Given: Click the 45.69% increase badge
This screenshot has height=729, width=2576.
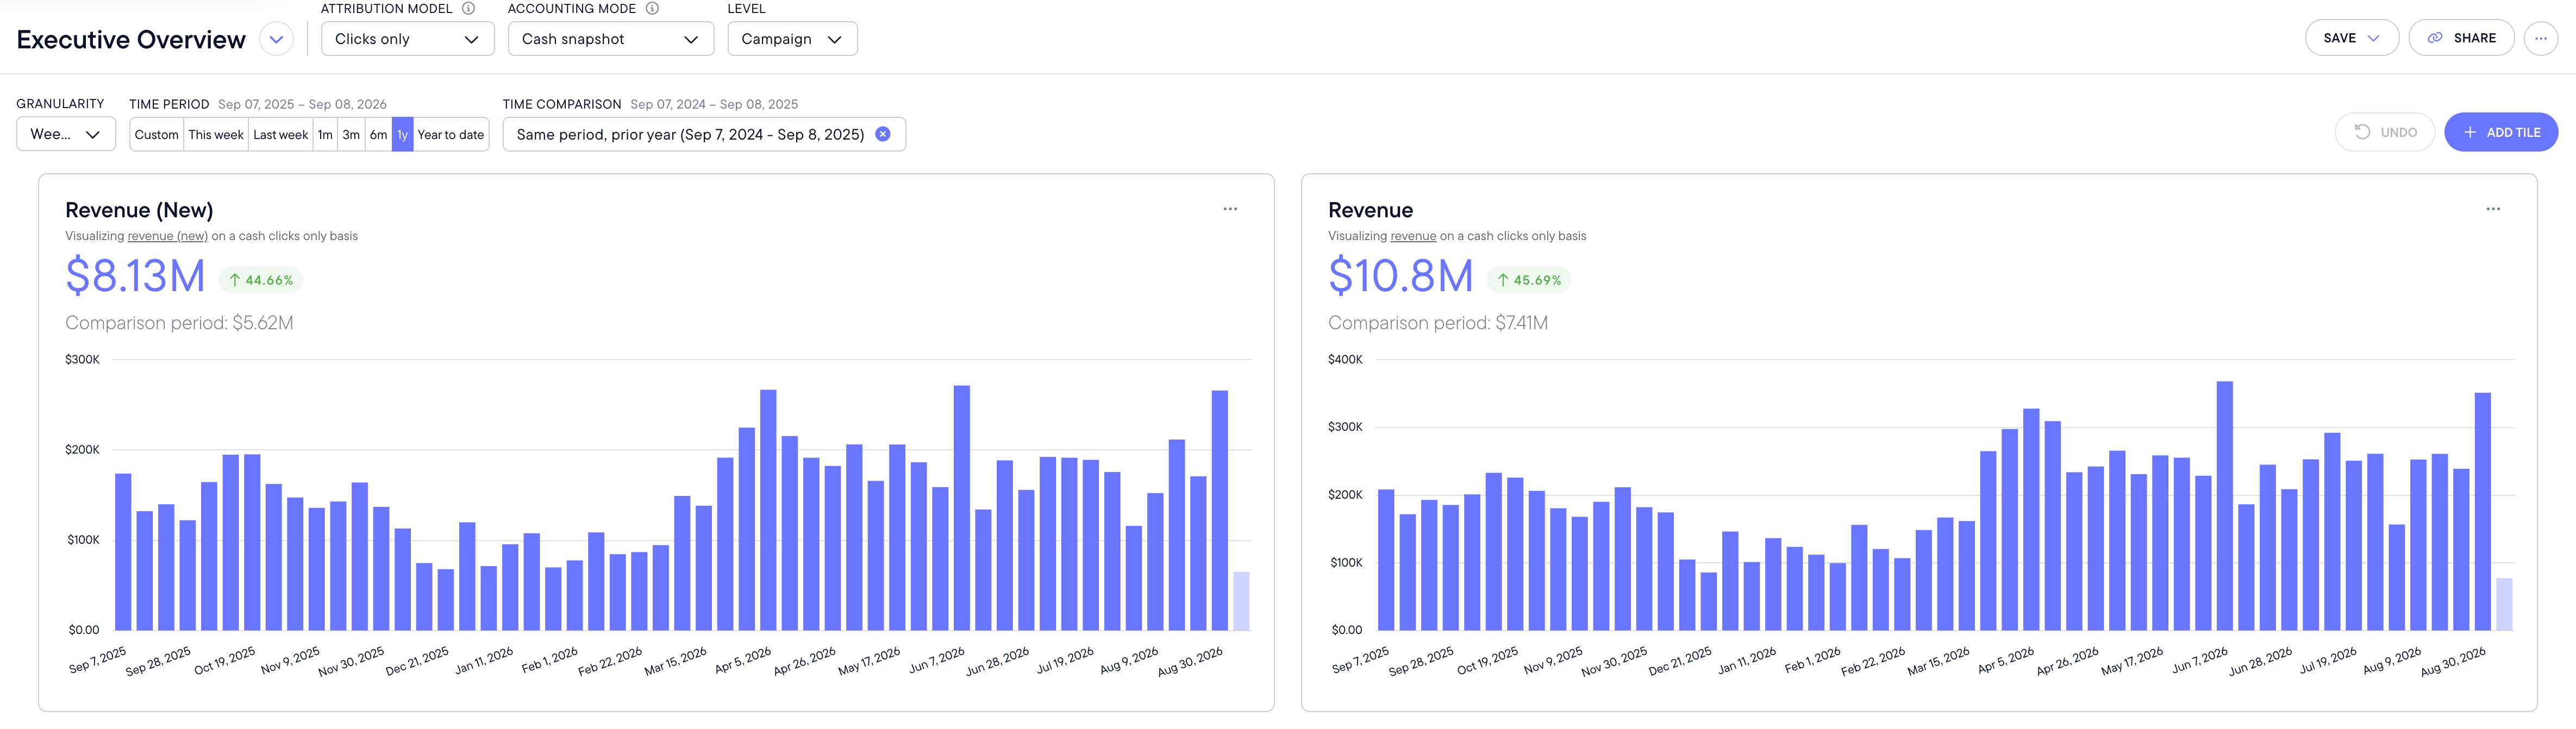Looking at the screenshot, I should [x=1528, y=280].
